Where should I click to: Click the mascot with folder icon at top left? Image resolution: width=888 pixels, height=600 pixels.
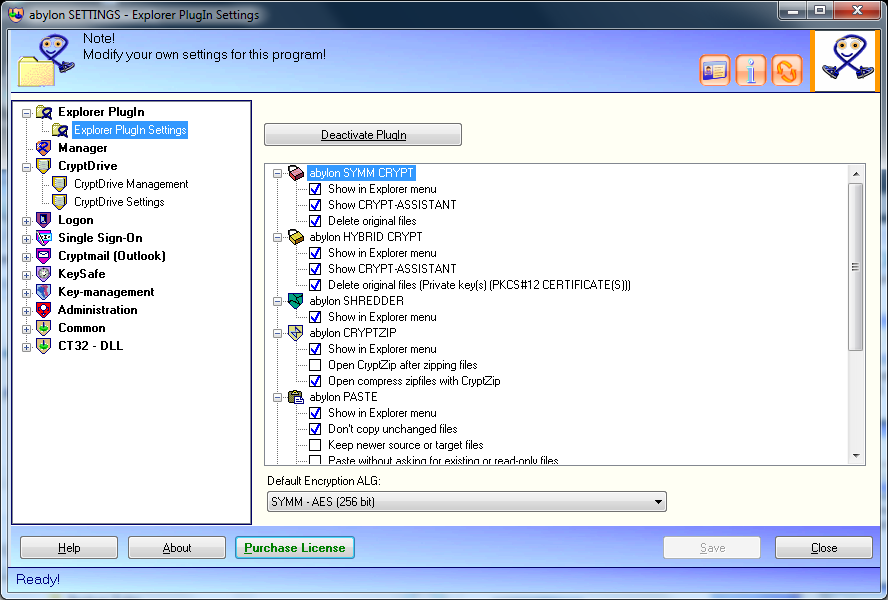[46, 60]
